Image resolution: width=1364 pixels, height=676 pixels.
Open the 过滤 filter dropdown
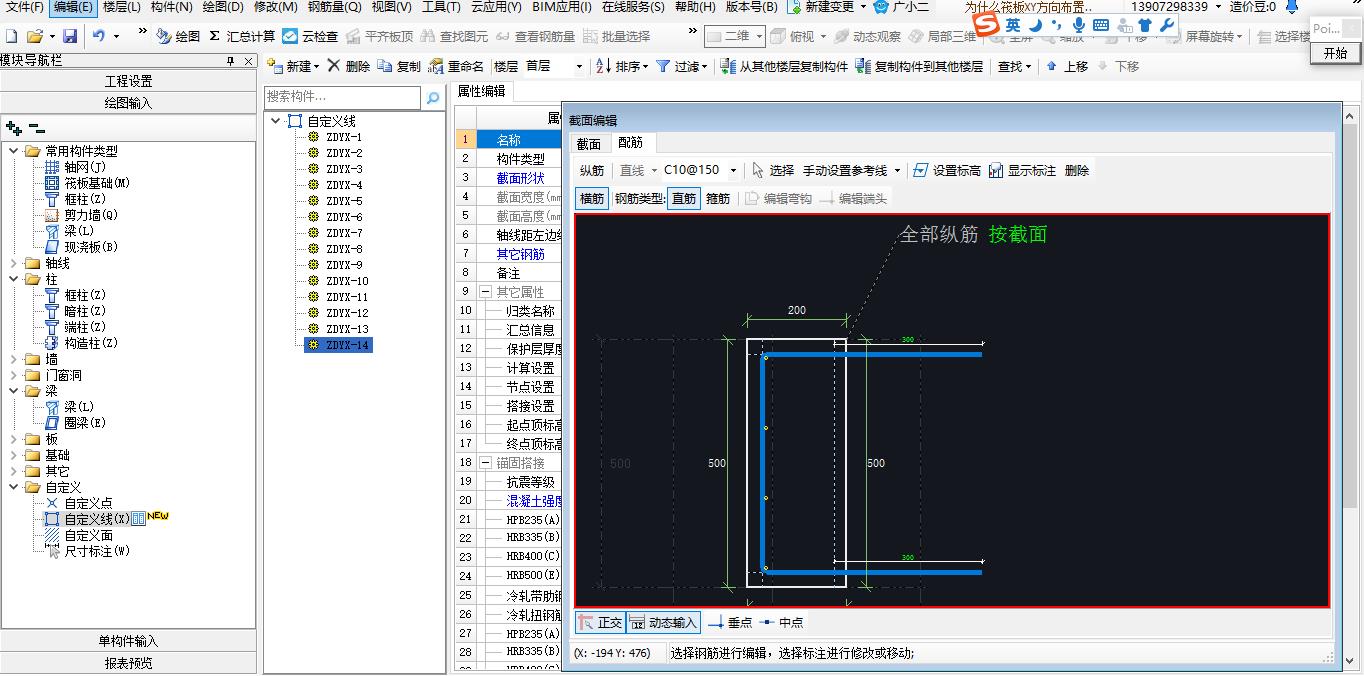tap(705, 66)
